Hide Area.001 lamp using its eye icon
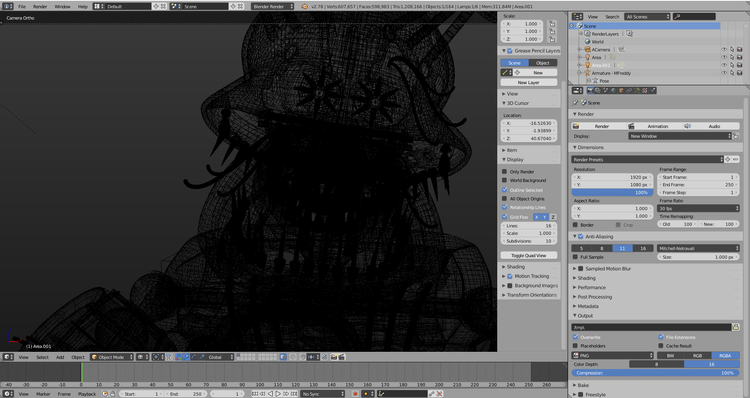 pyautogui.click(x=724, y=65)
